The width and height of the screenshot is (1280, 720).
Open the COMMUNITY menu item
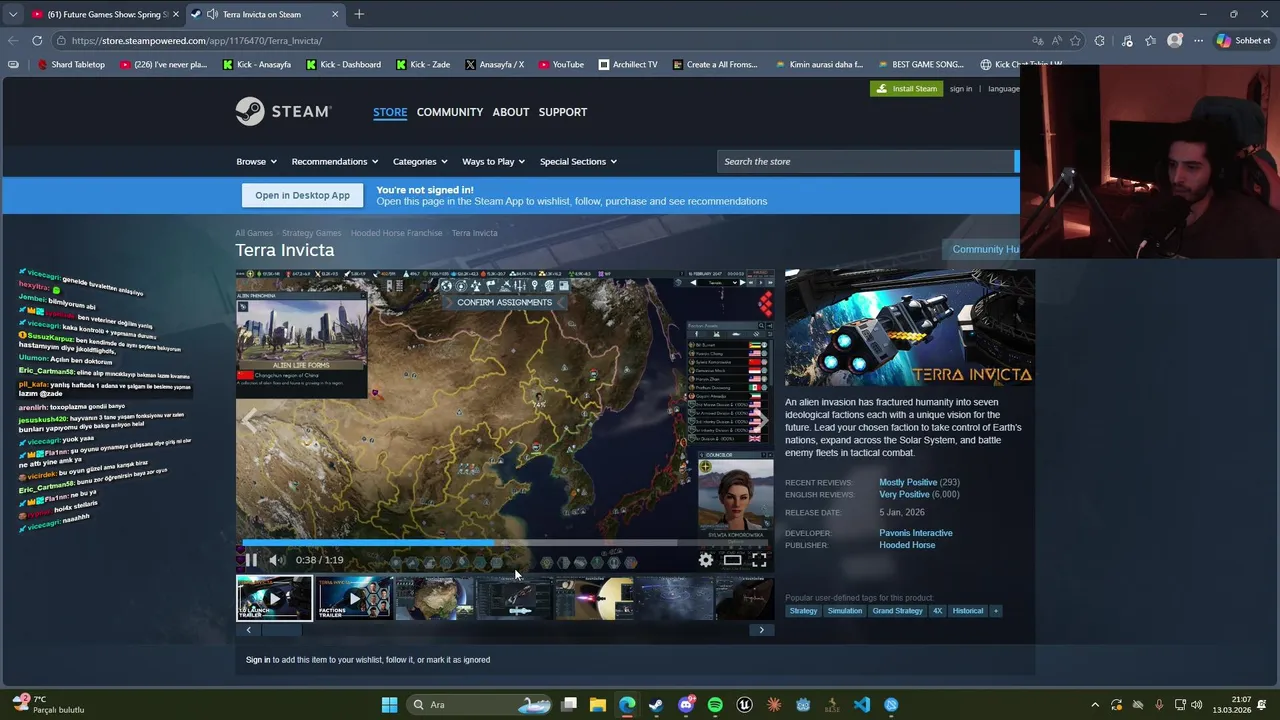pyautogui.click(x=450, y=112)
